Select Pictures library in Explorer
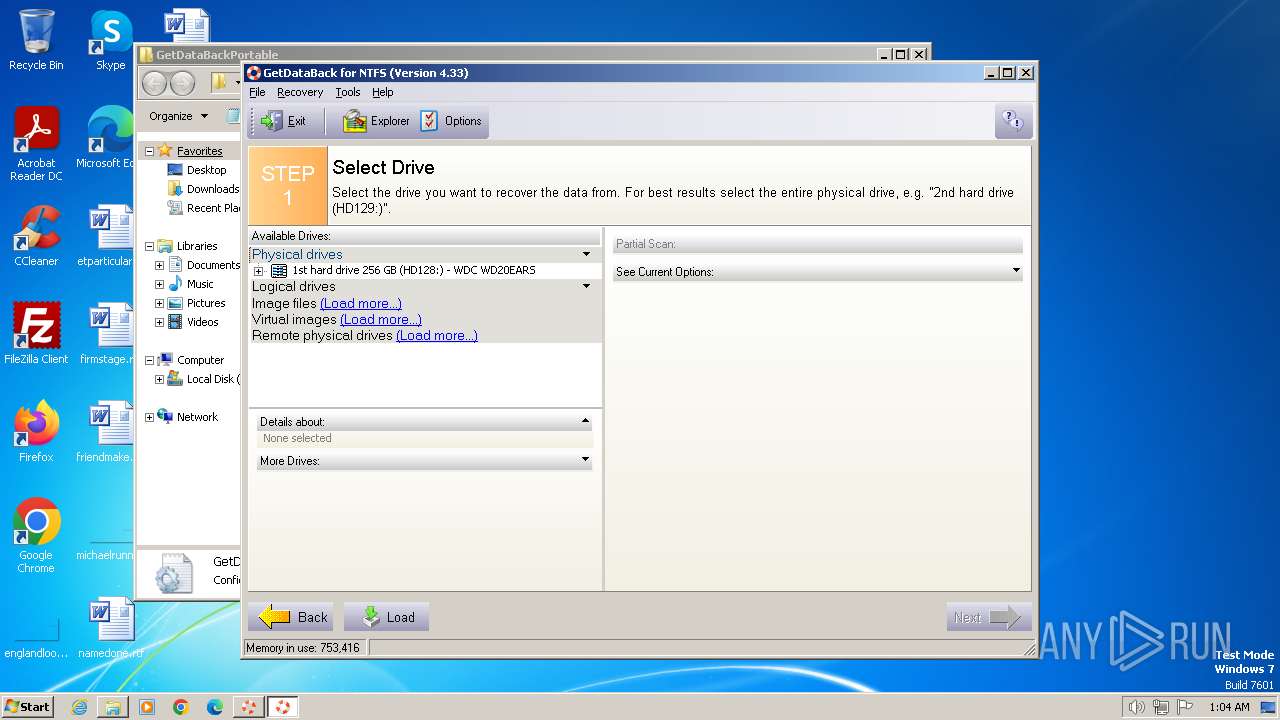1280x720 pixels. (206, 303)
